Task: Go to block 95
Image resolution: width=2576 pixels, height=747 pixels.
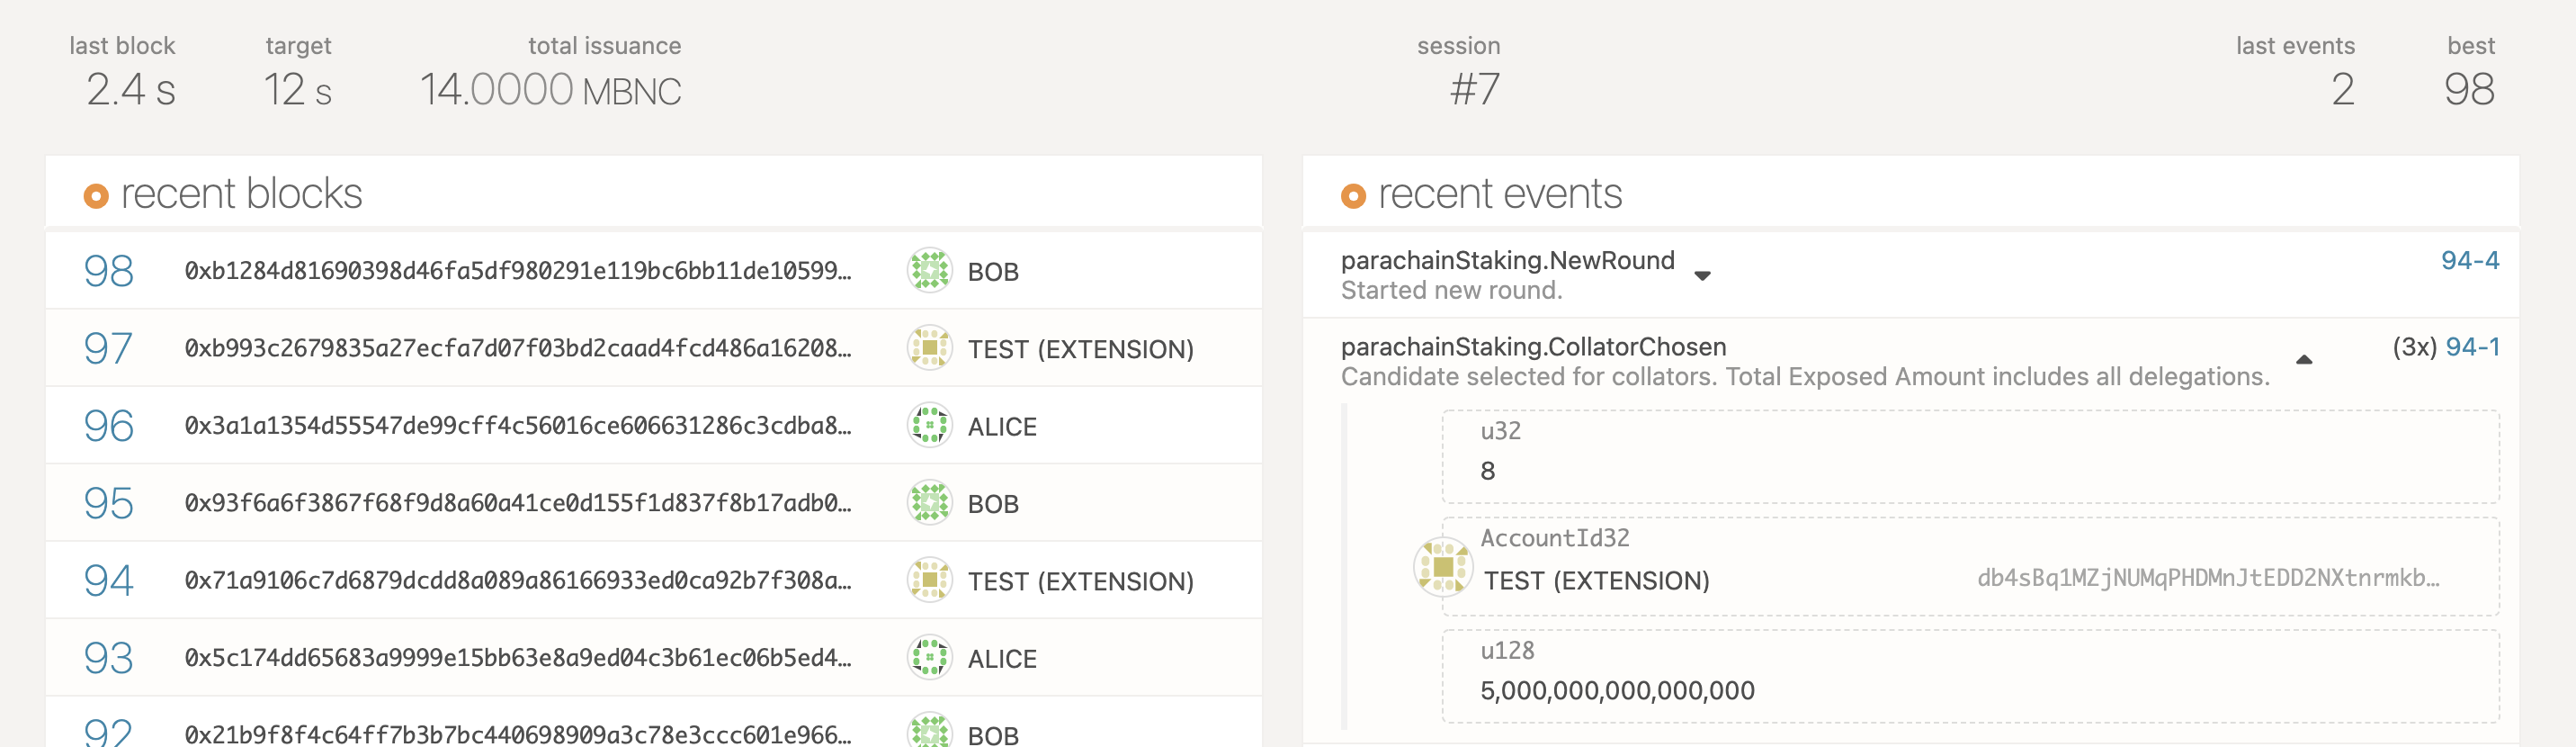Action: pyautogui.click(x=108, y=503)
